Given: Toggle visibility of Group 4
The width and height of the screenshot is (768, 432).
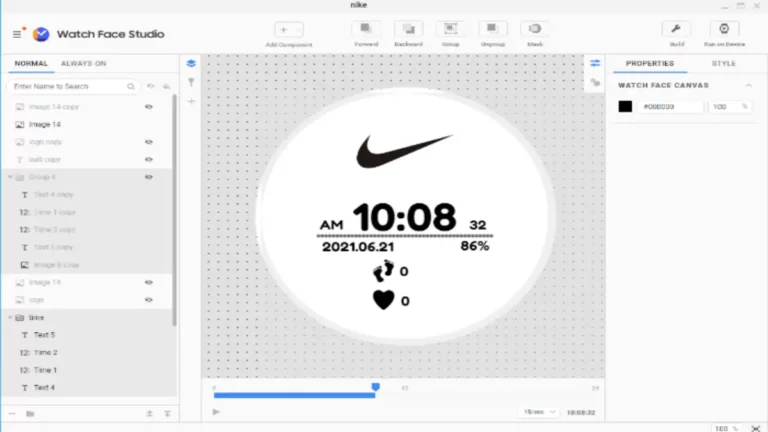Looking at the screenshot, I should pos(148,177).
